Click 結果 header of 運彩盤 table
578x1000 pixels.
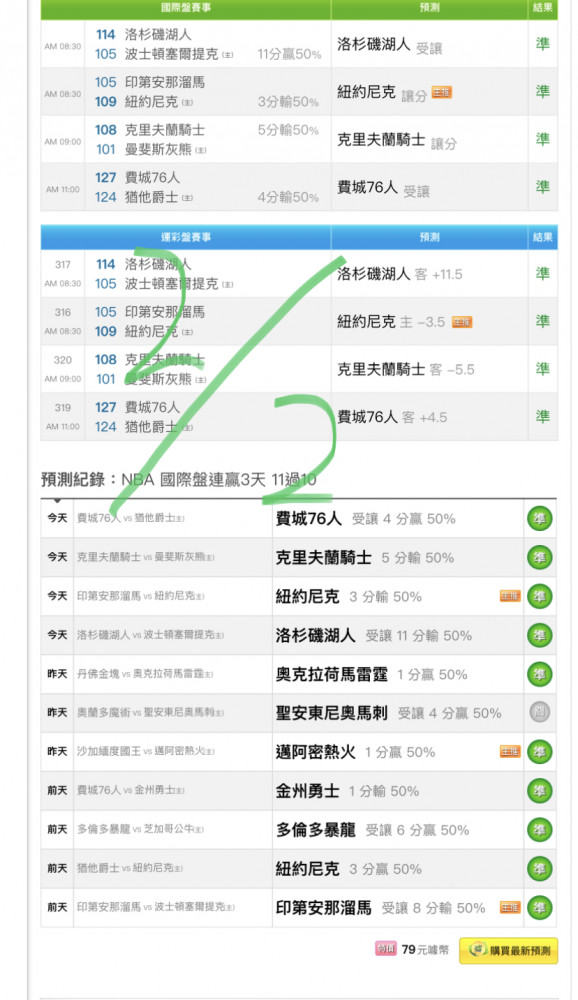(543, 237)
